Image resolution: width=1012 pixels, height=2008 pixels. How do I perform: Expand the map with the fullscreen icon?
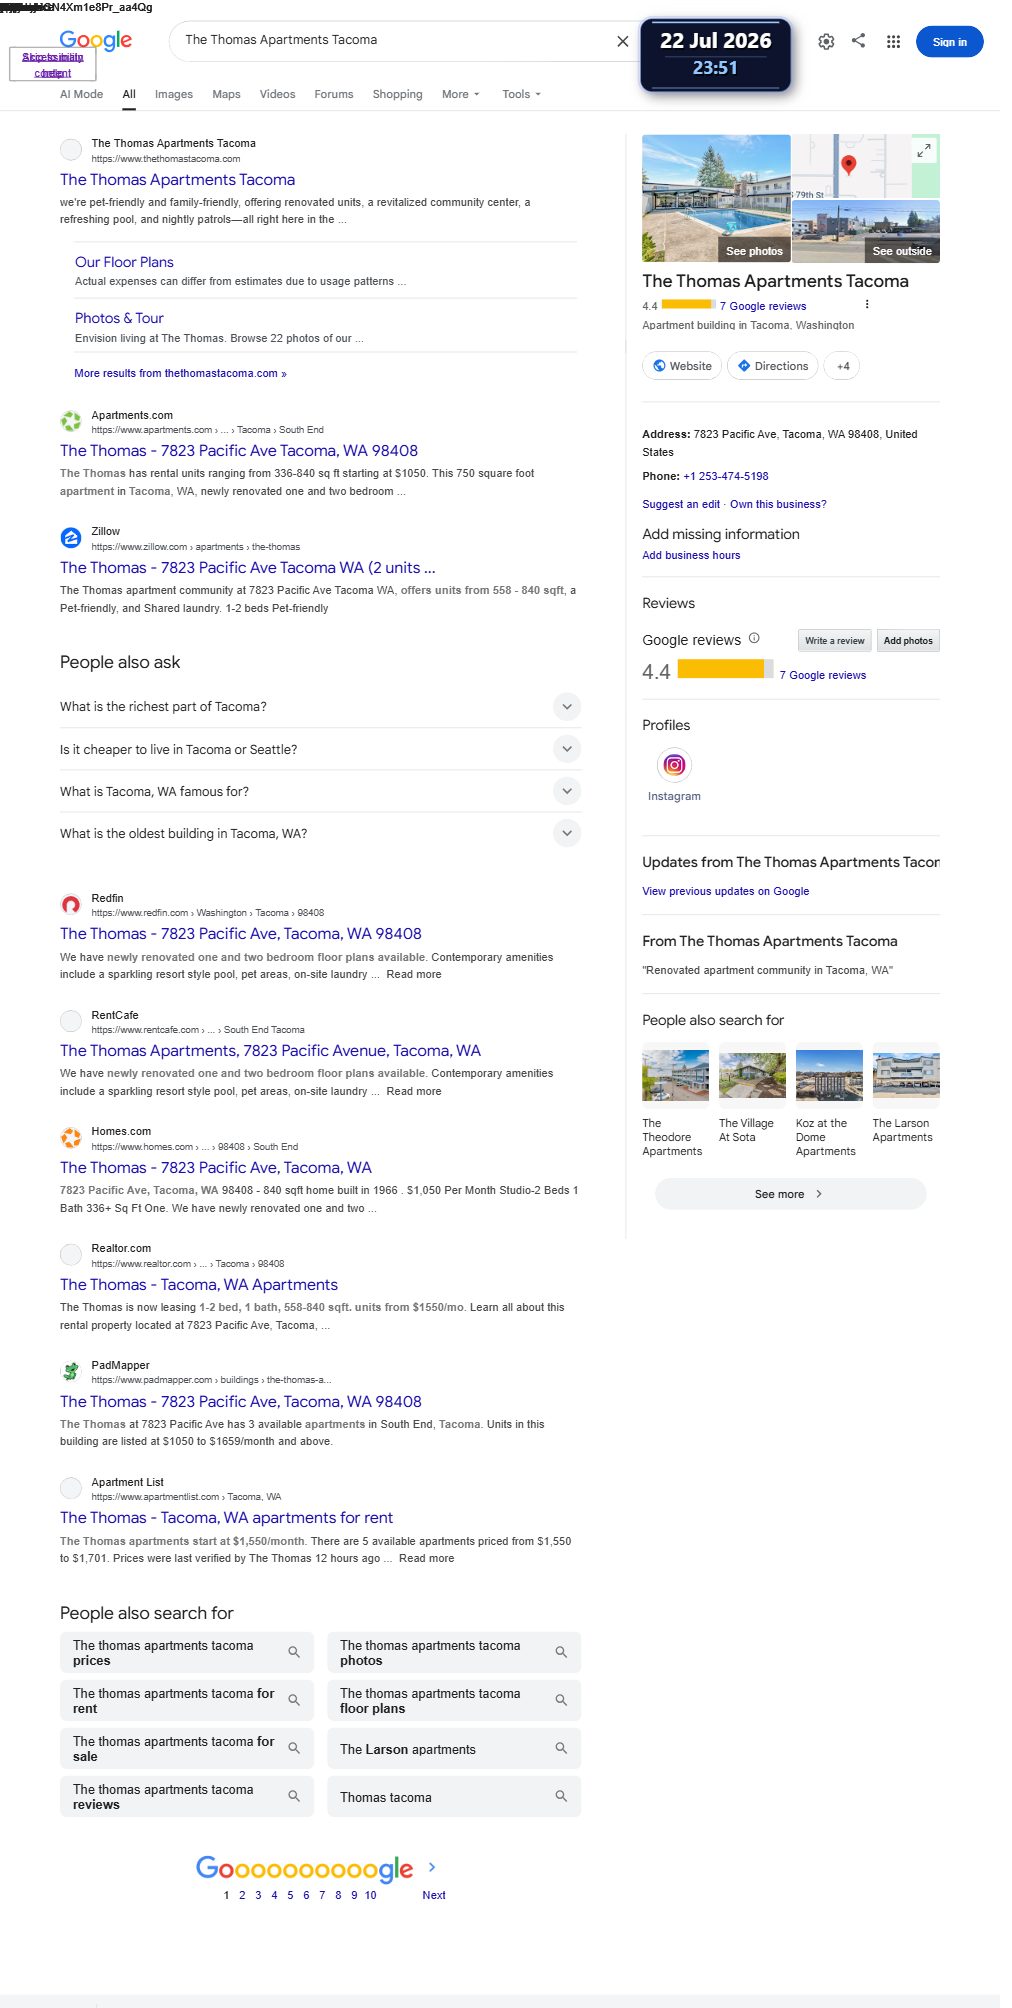pos(924,150)
